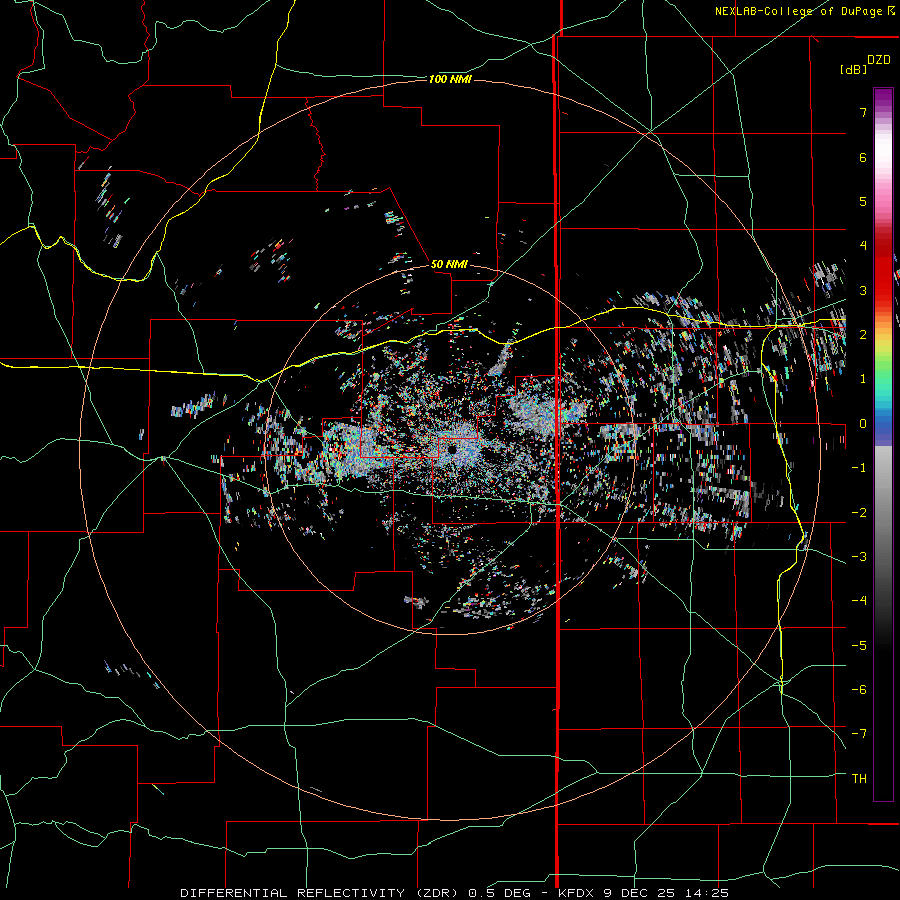Viewport: 900px width, 900px height.
Task: Click the DZD product label above the color scale
Action: pyautogui.click(x=879, y=60)
